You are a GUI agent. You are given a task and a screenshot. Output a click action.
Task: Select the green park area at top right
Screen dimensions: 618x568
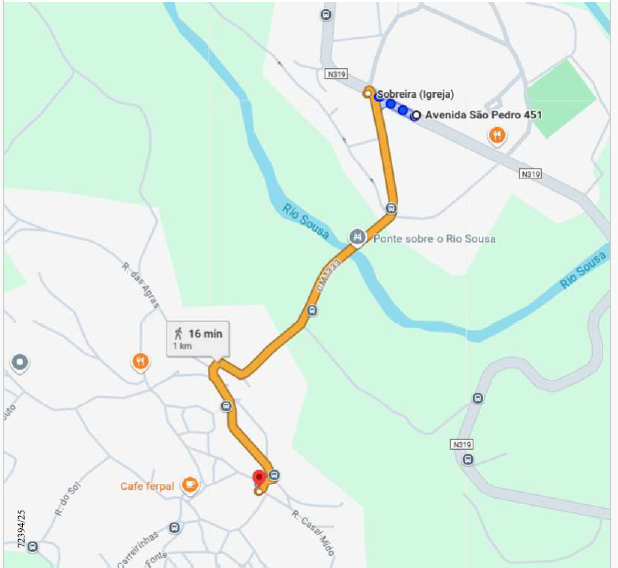tap(561, 99)
